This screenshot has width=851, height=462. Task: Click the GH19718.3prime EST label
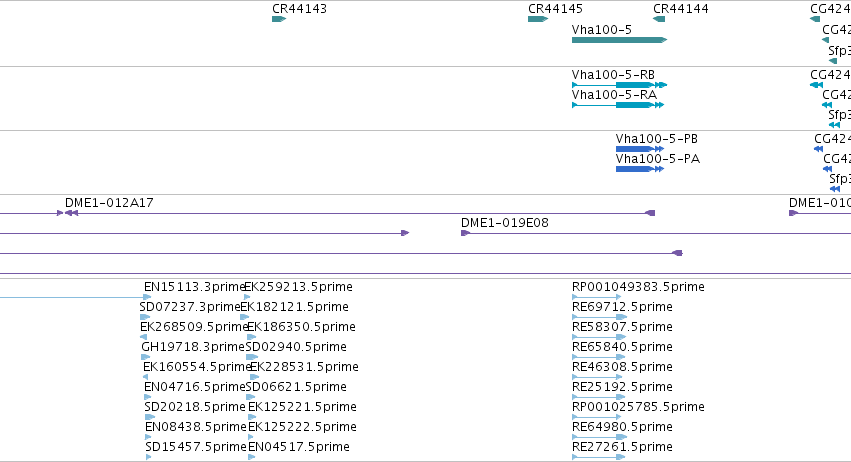pos(193,347)
